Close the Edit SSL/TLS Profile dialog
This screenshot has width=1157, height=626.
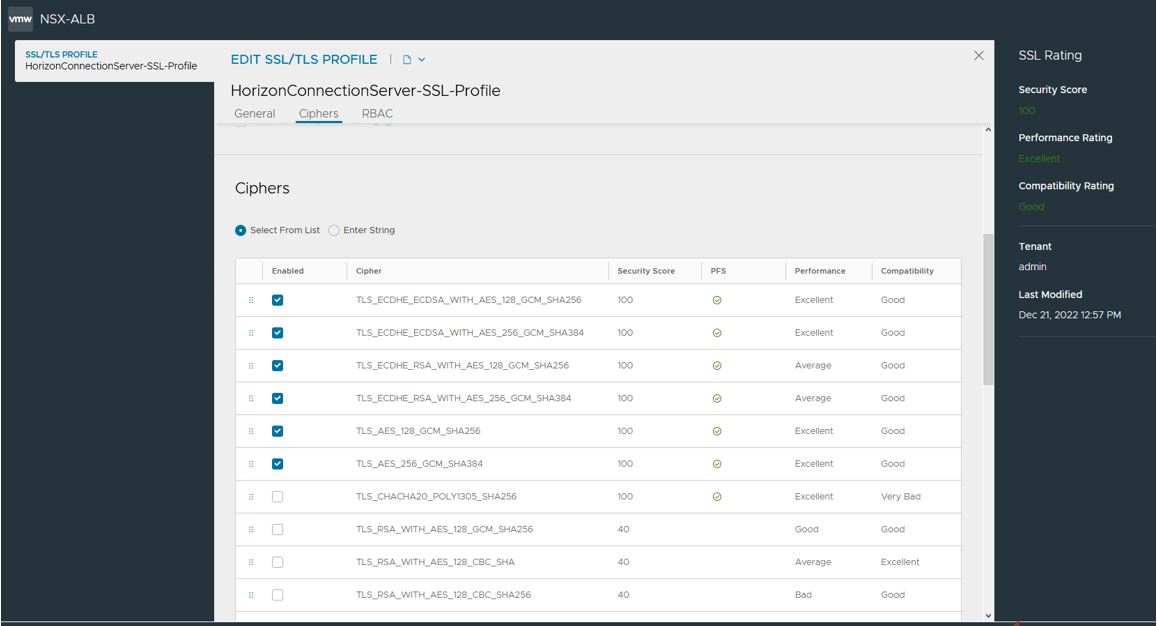click(x=978, y=55)
